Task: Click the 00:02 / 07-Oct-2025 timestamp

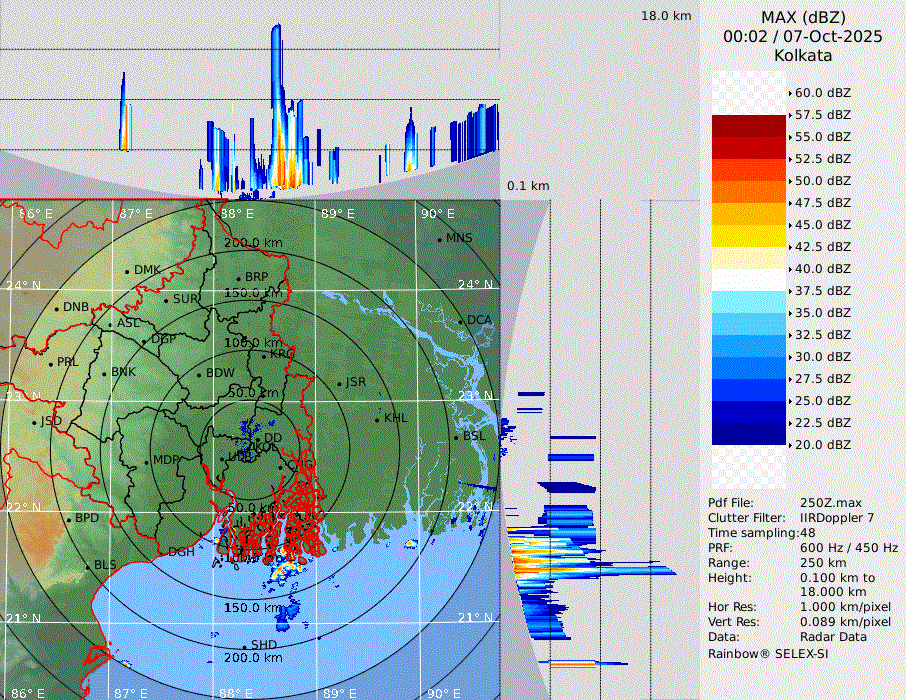Action: pyautogui.click(x=803, y=36)
